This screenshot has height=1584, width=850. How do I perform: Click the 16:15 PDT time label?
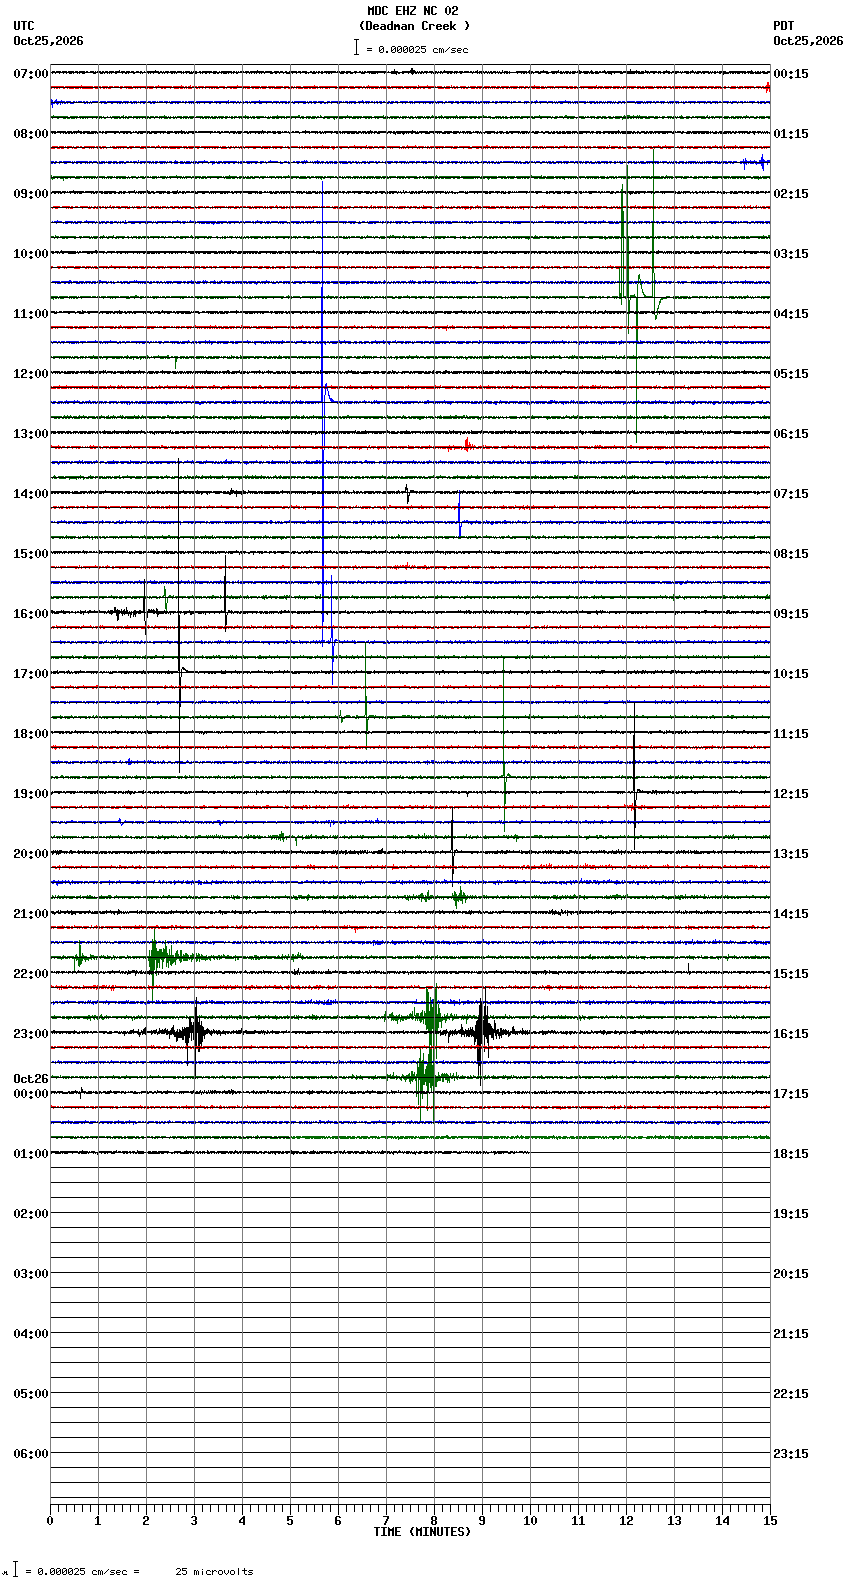pyautogui.click(x=791, y=1034)
